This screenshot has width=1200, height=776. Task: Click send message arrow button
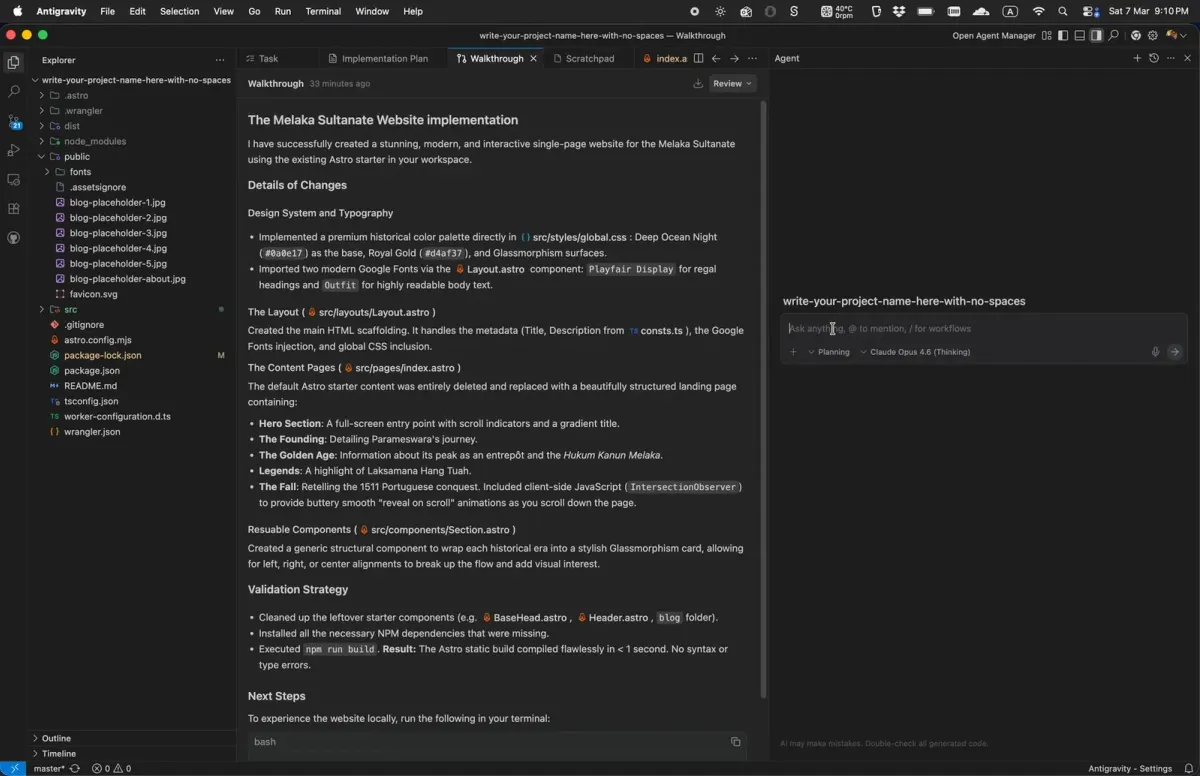[1175, 352]
